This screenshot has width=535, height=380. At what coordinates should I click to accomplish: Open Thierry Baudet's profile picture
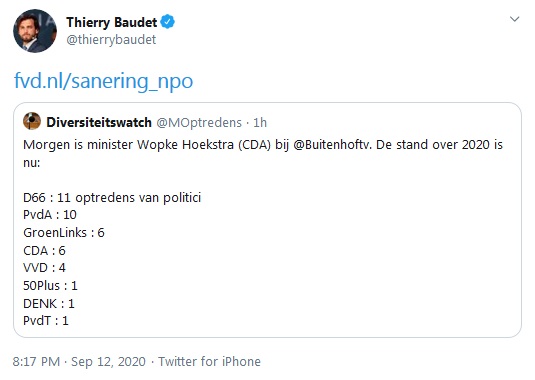pyautogui.click(x=35, y=31)
